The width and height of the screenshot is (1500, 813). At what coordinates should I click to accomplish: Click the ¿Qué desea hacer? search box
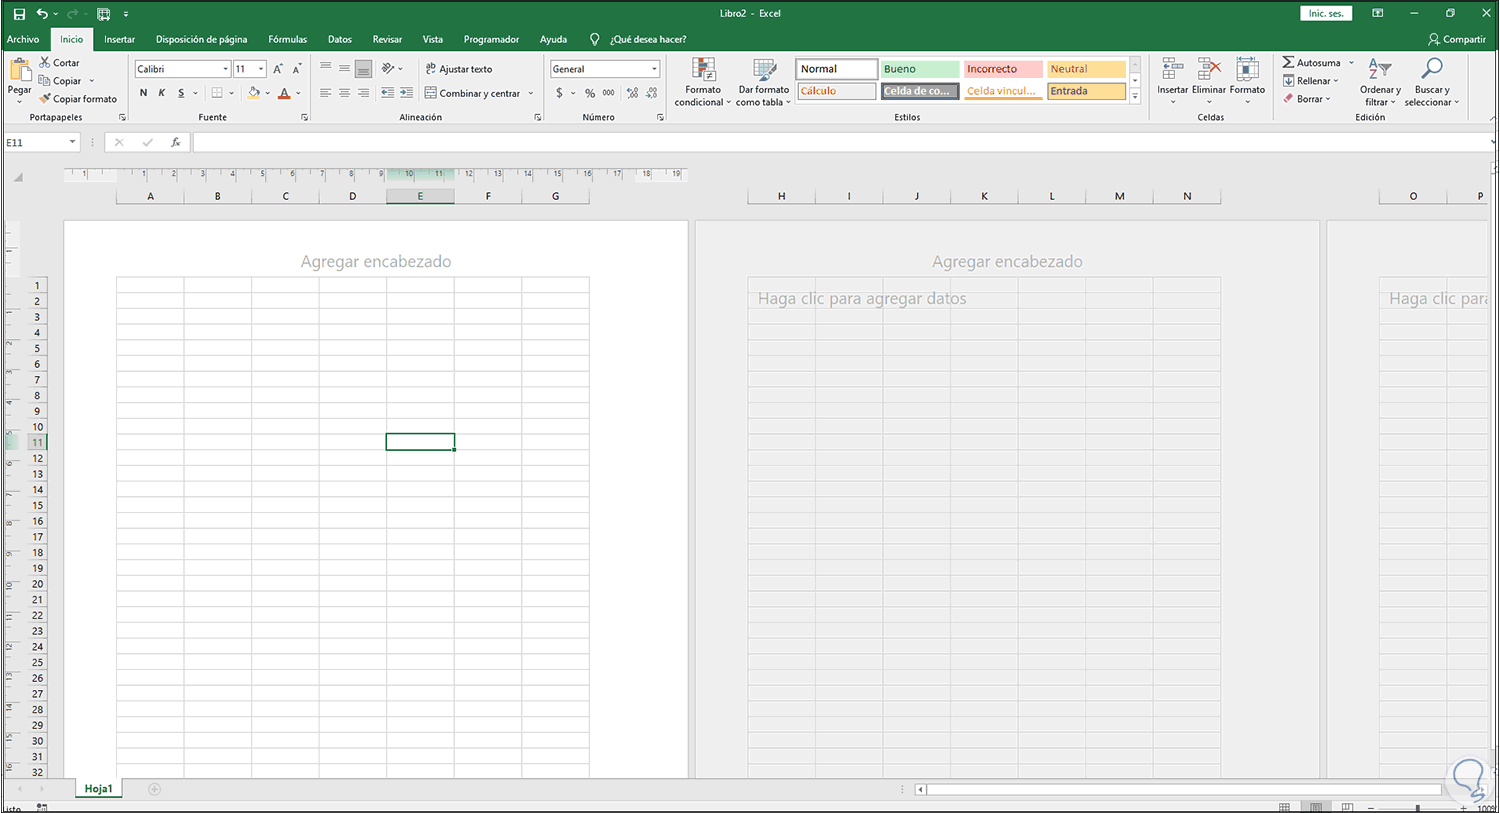pos(648,39)
